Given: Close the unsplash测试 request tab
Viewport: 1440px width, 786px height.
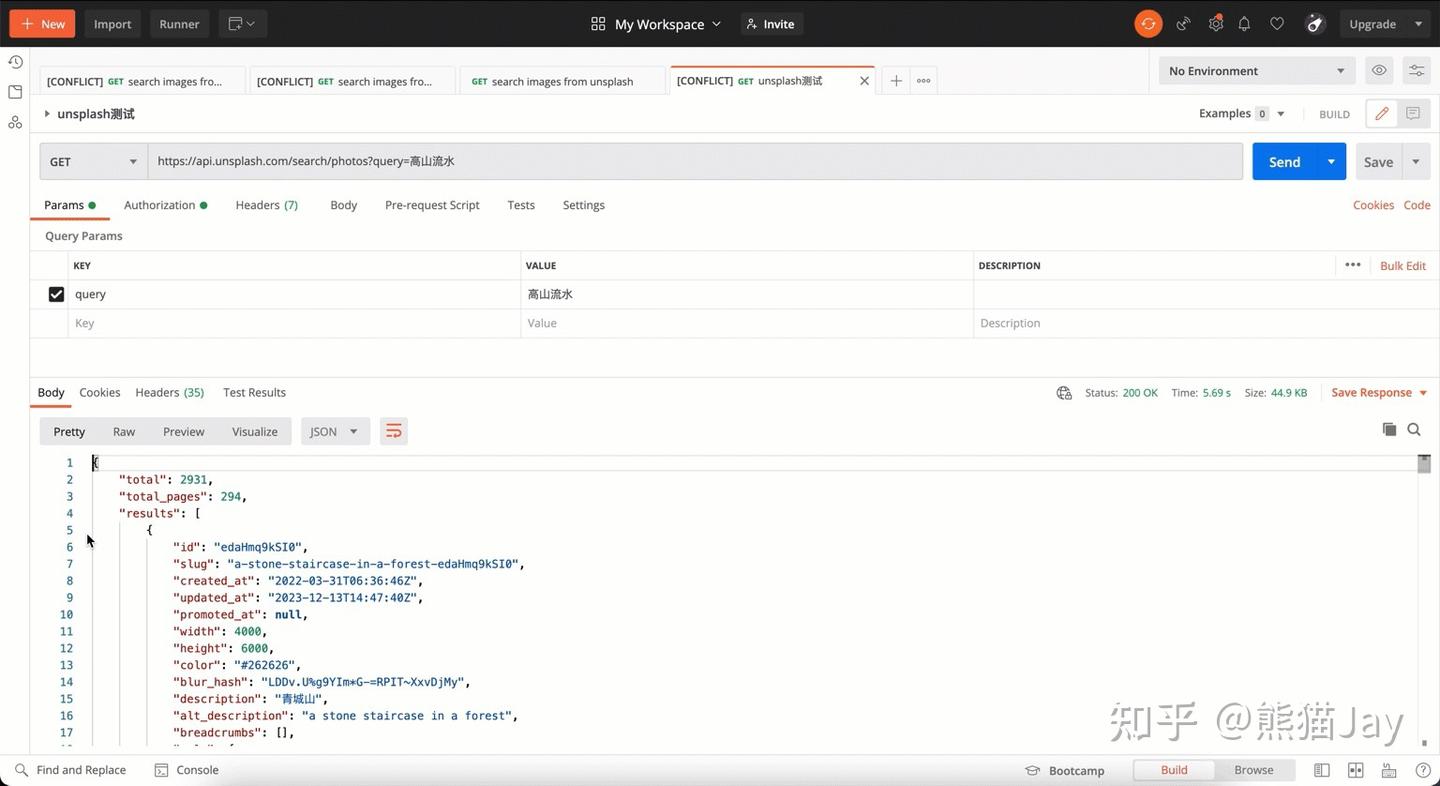Looking at the screenshot, I should pos(864,81).
